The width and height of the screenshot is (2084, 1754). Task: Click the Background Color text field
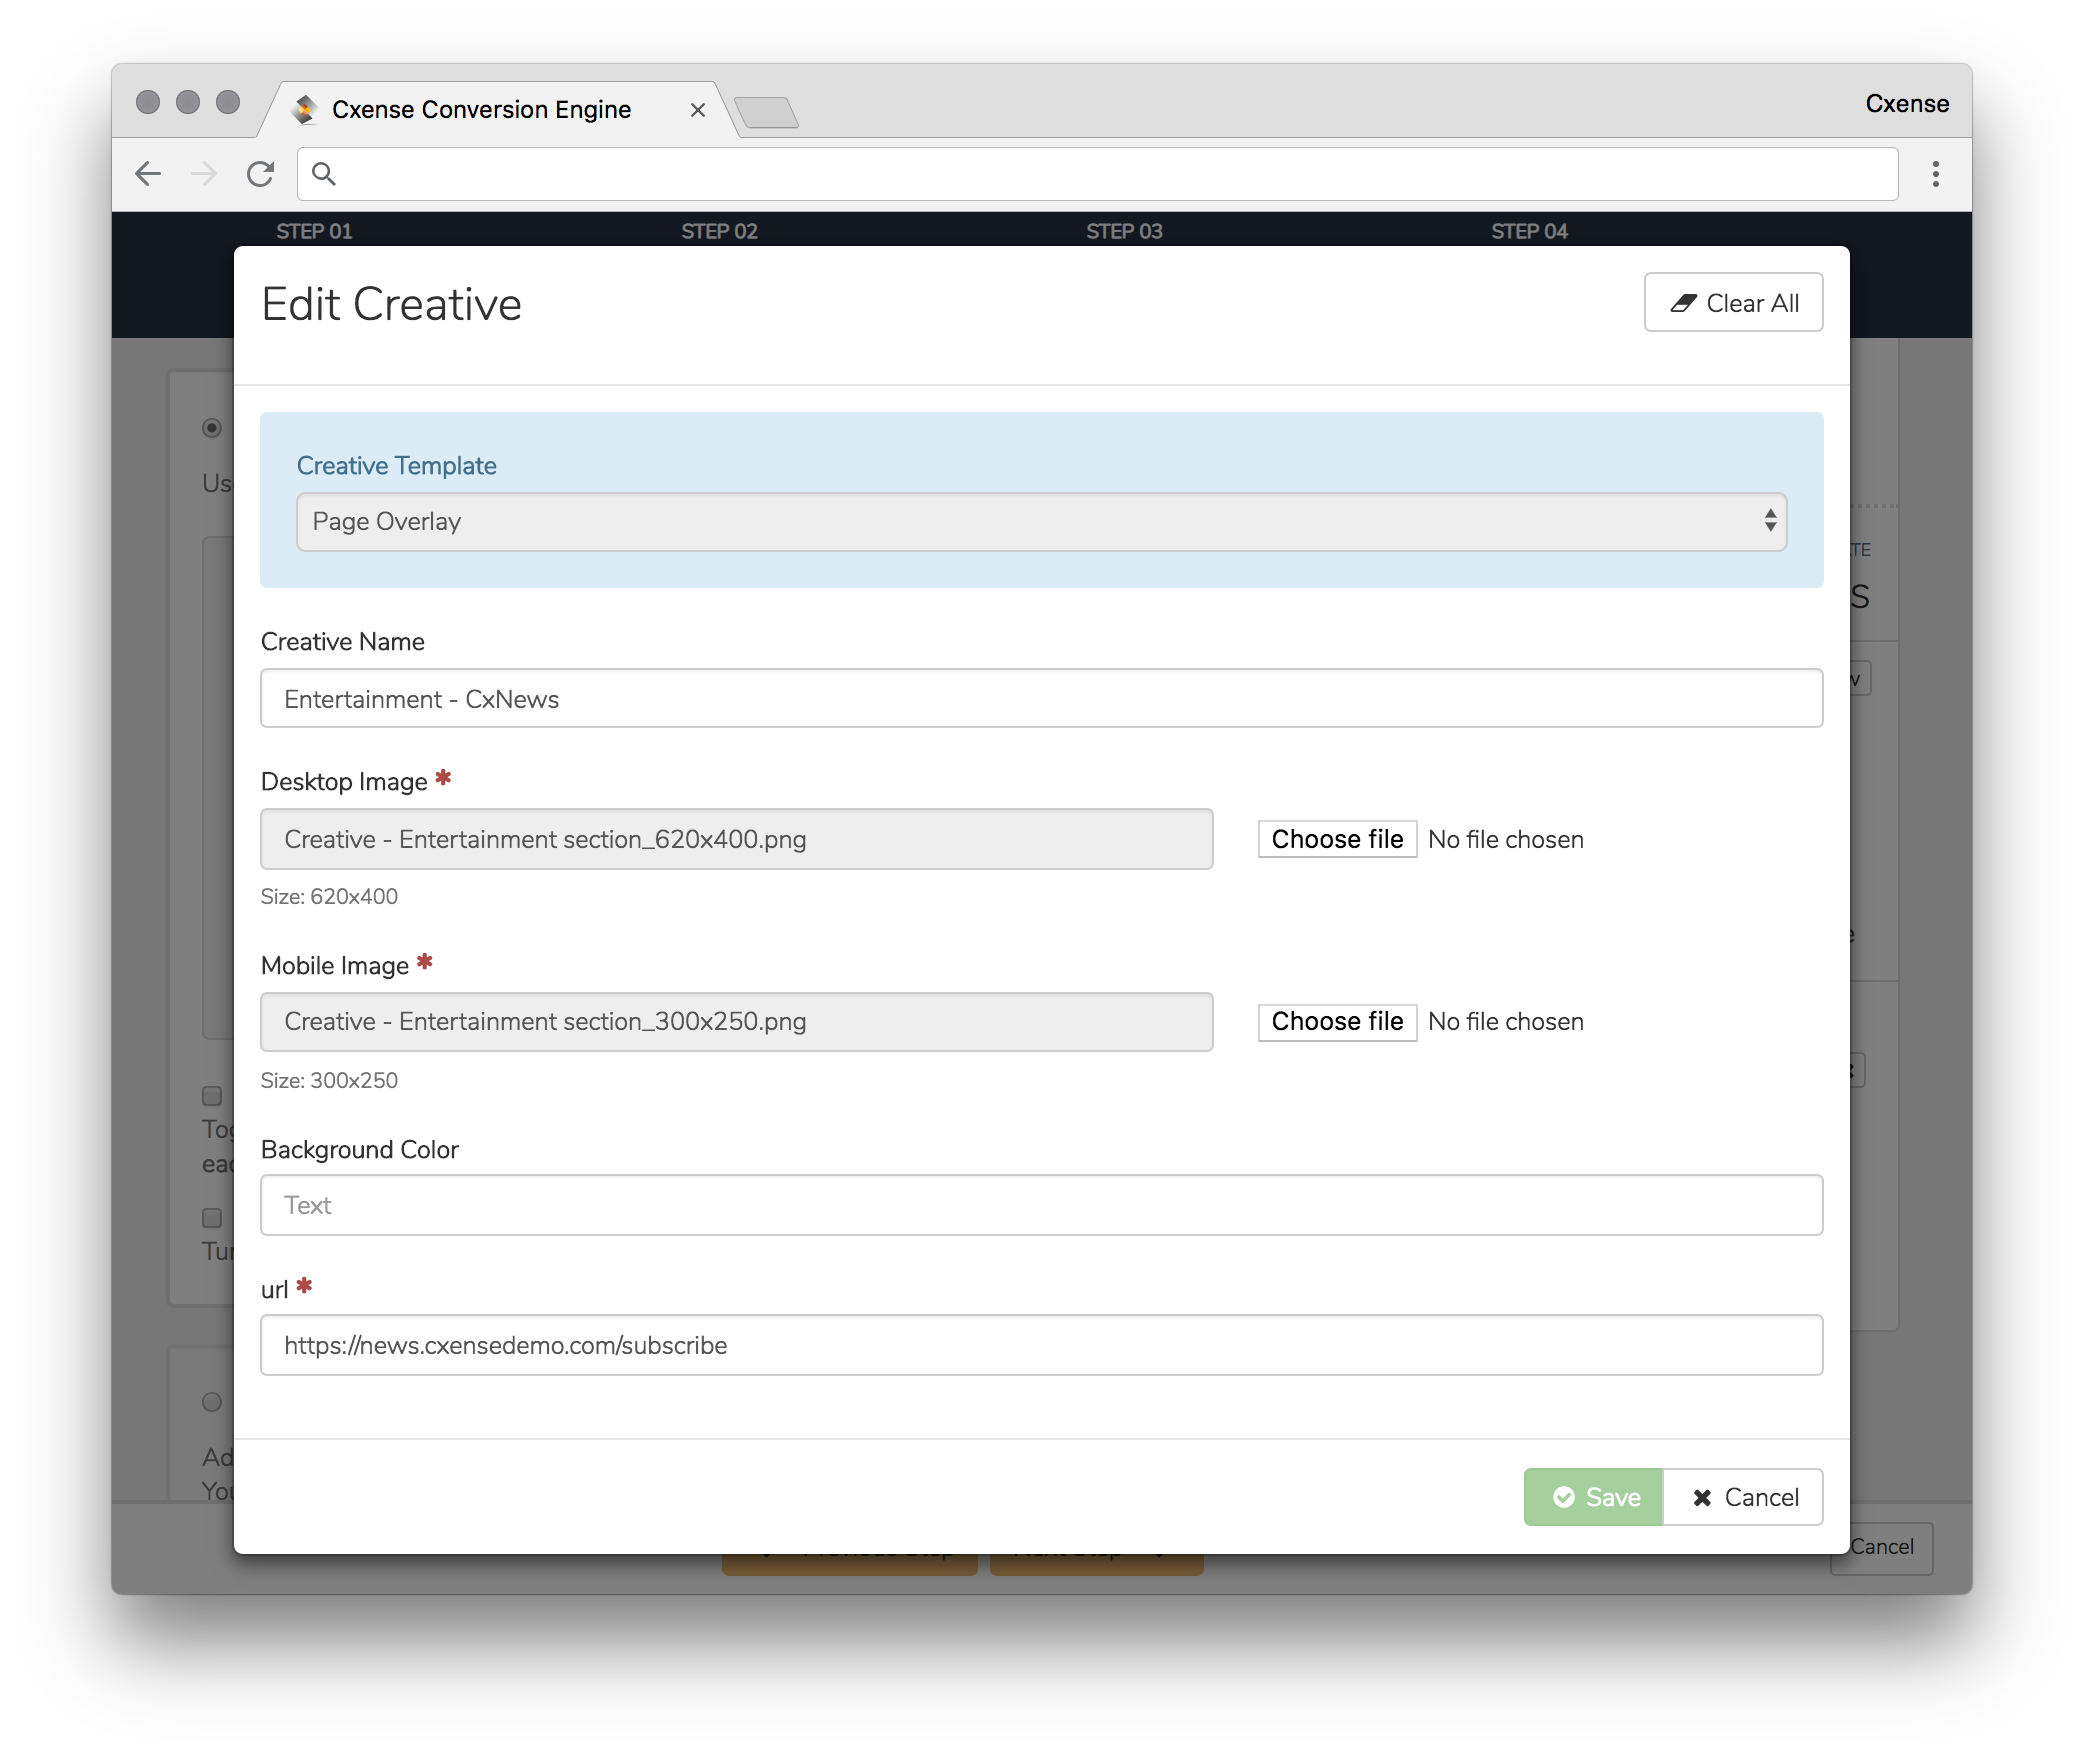click(x=1041, y=1205)
